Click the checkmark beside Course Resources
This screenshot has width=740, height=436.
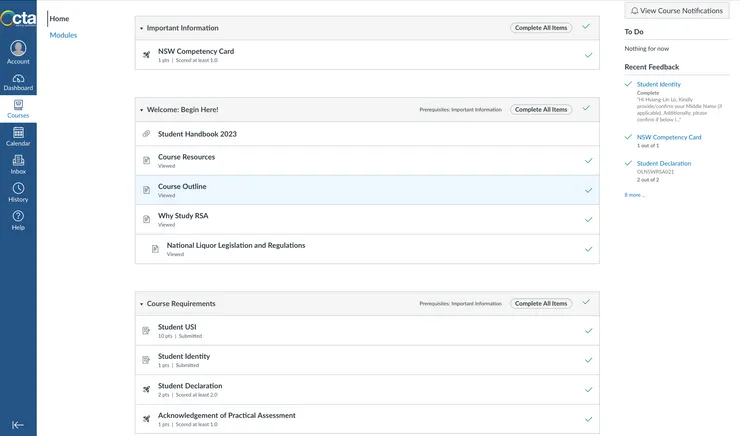[588, 161]
